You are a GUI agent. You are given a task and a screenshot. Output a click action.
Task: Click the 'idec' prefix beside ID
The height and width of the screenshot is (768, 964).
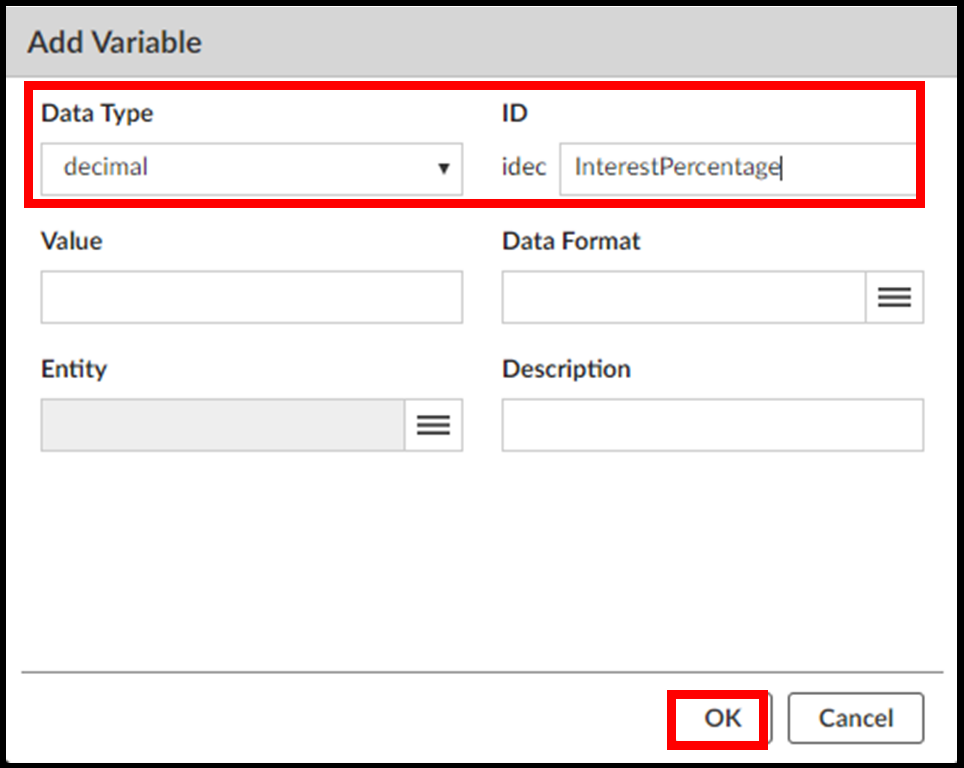[x=524, y=168]
